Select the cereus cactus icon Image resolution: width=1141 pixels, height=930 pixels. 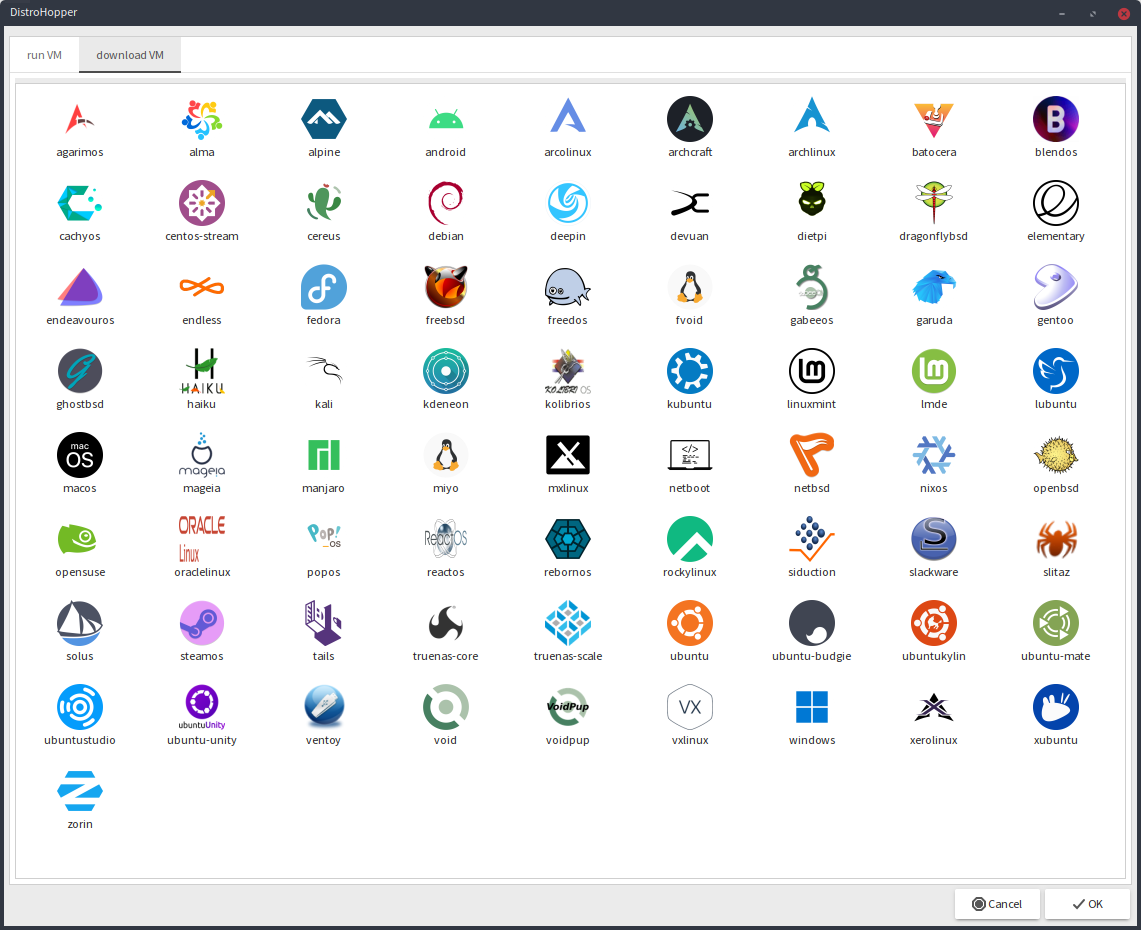click(x=324, y=203)
